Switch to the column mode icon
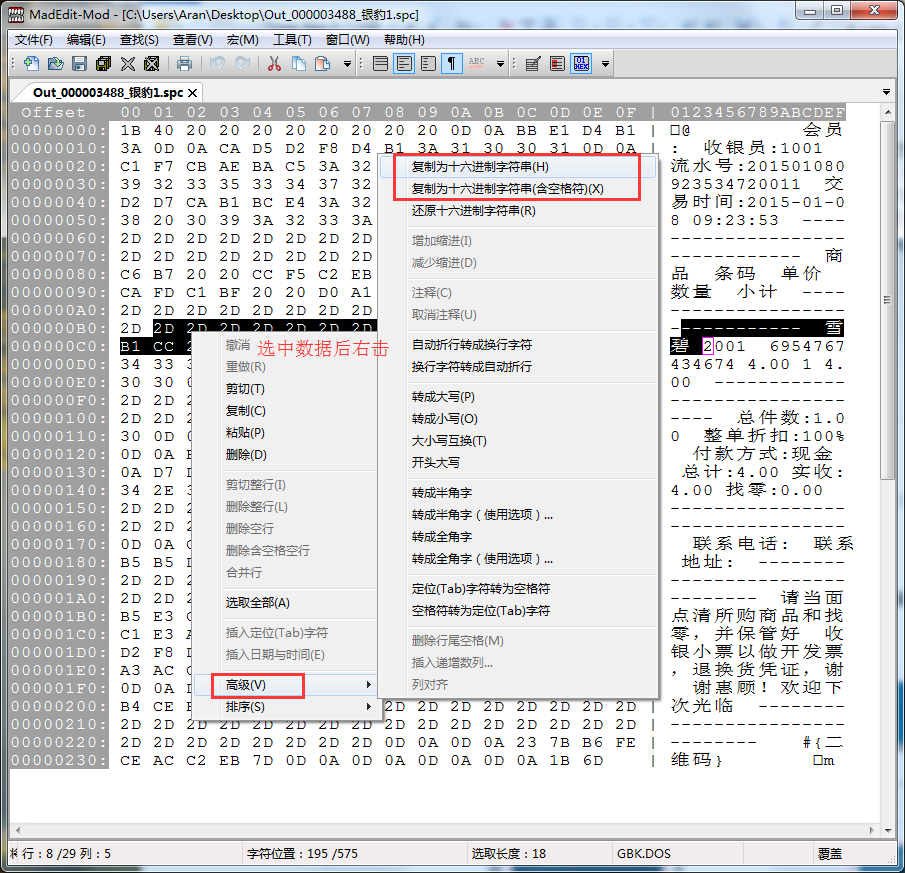905x873 pixels. click(557, 63)
